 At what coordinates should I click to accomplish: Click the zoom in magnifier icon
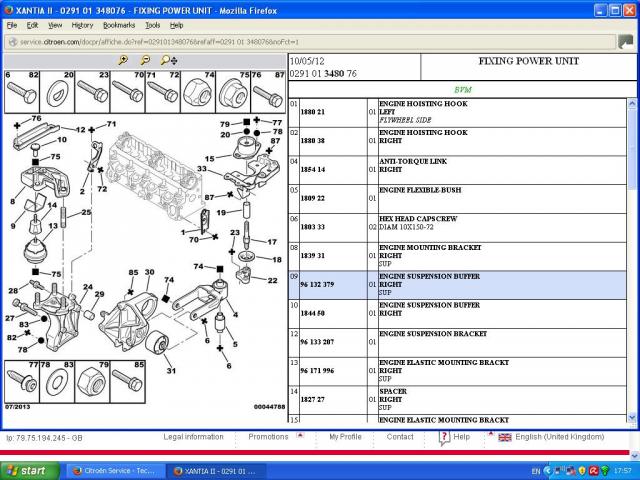point(123,61)
